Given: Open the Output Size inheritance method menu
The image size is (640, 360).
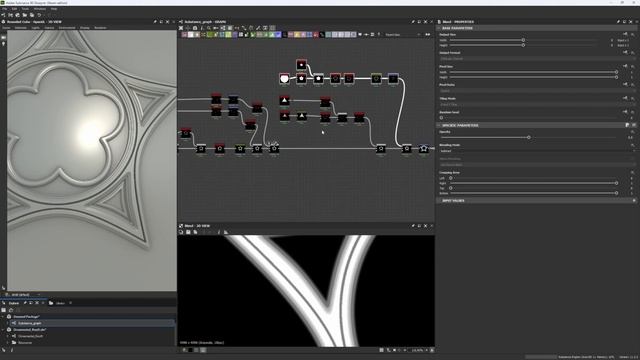Looking at the screenshot, I should (x=625, y=34).
